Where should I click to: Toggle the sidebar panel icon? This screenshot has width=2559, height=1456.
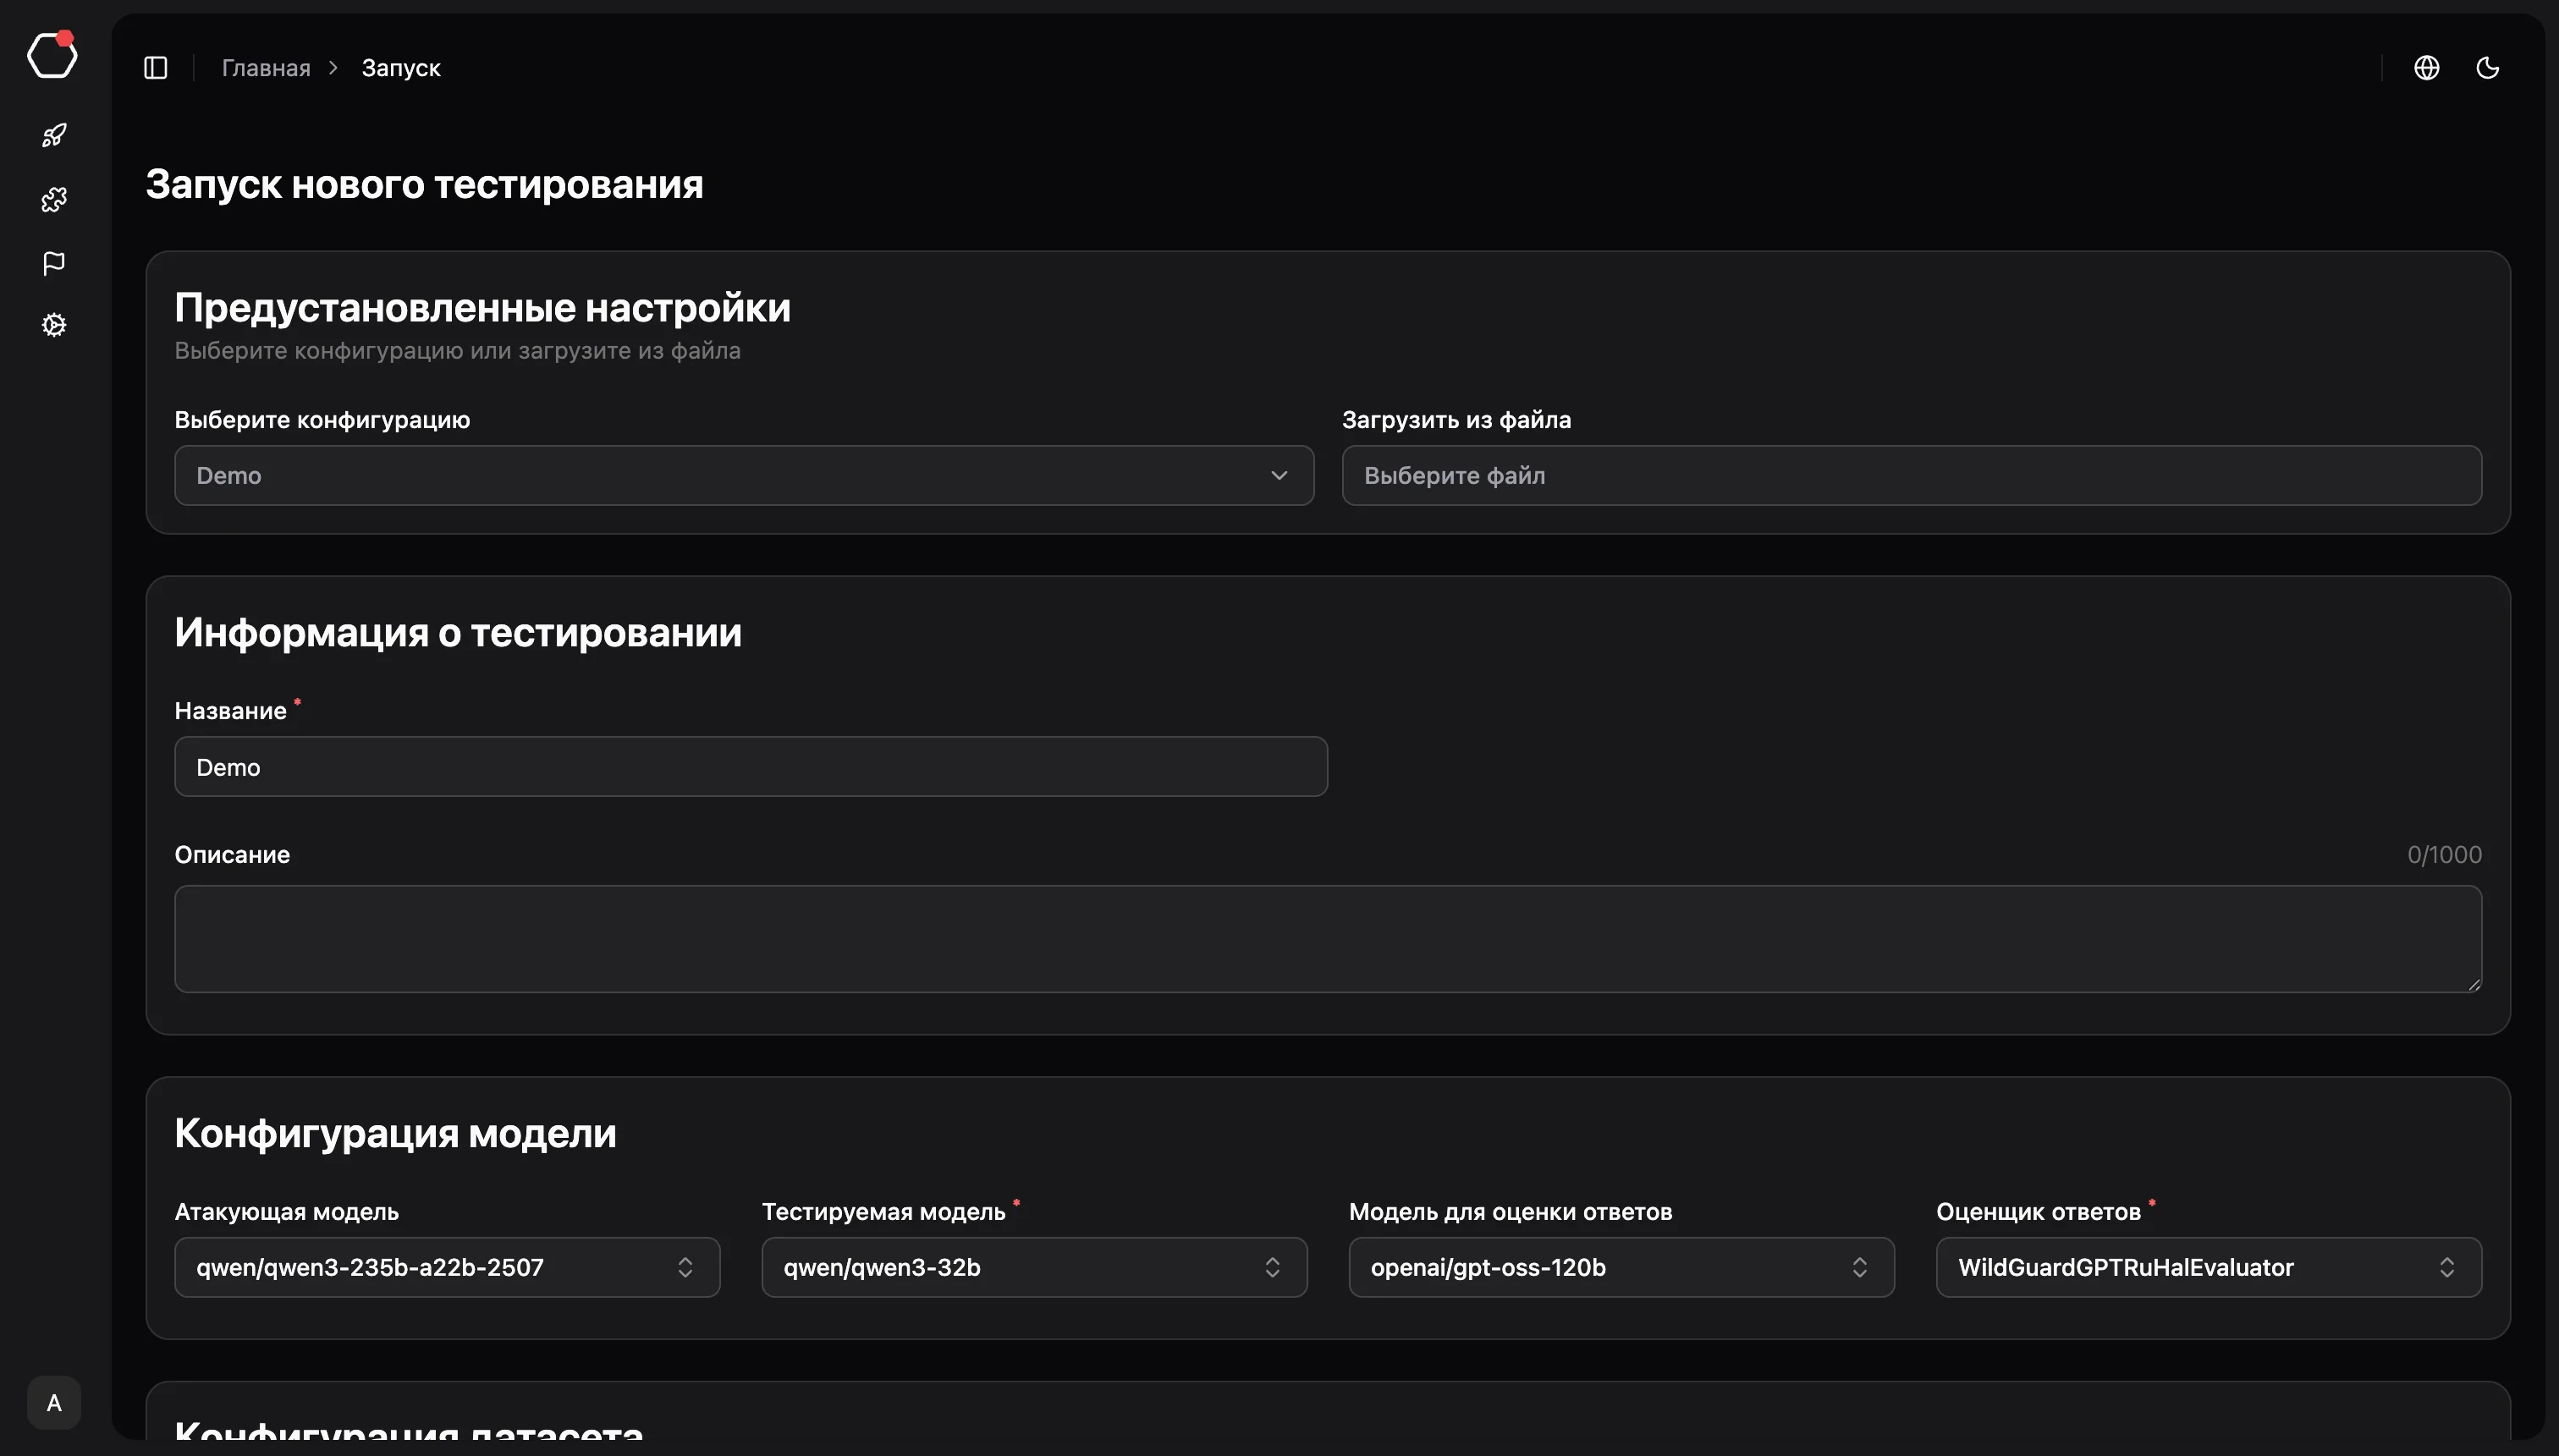(x=156, y=68)
